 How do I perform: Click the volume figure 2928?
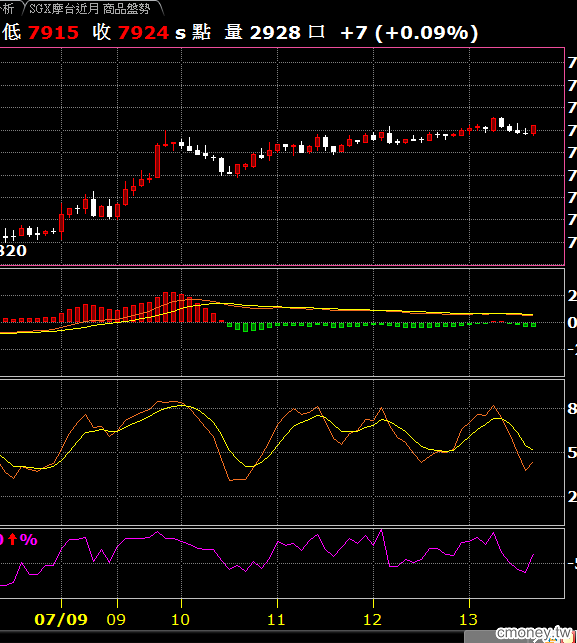(x=275, y=33)
